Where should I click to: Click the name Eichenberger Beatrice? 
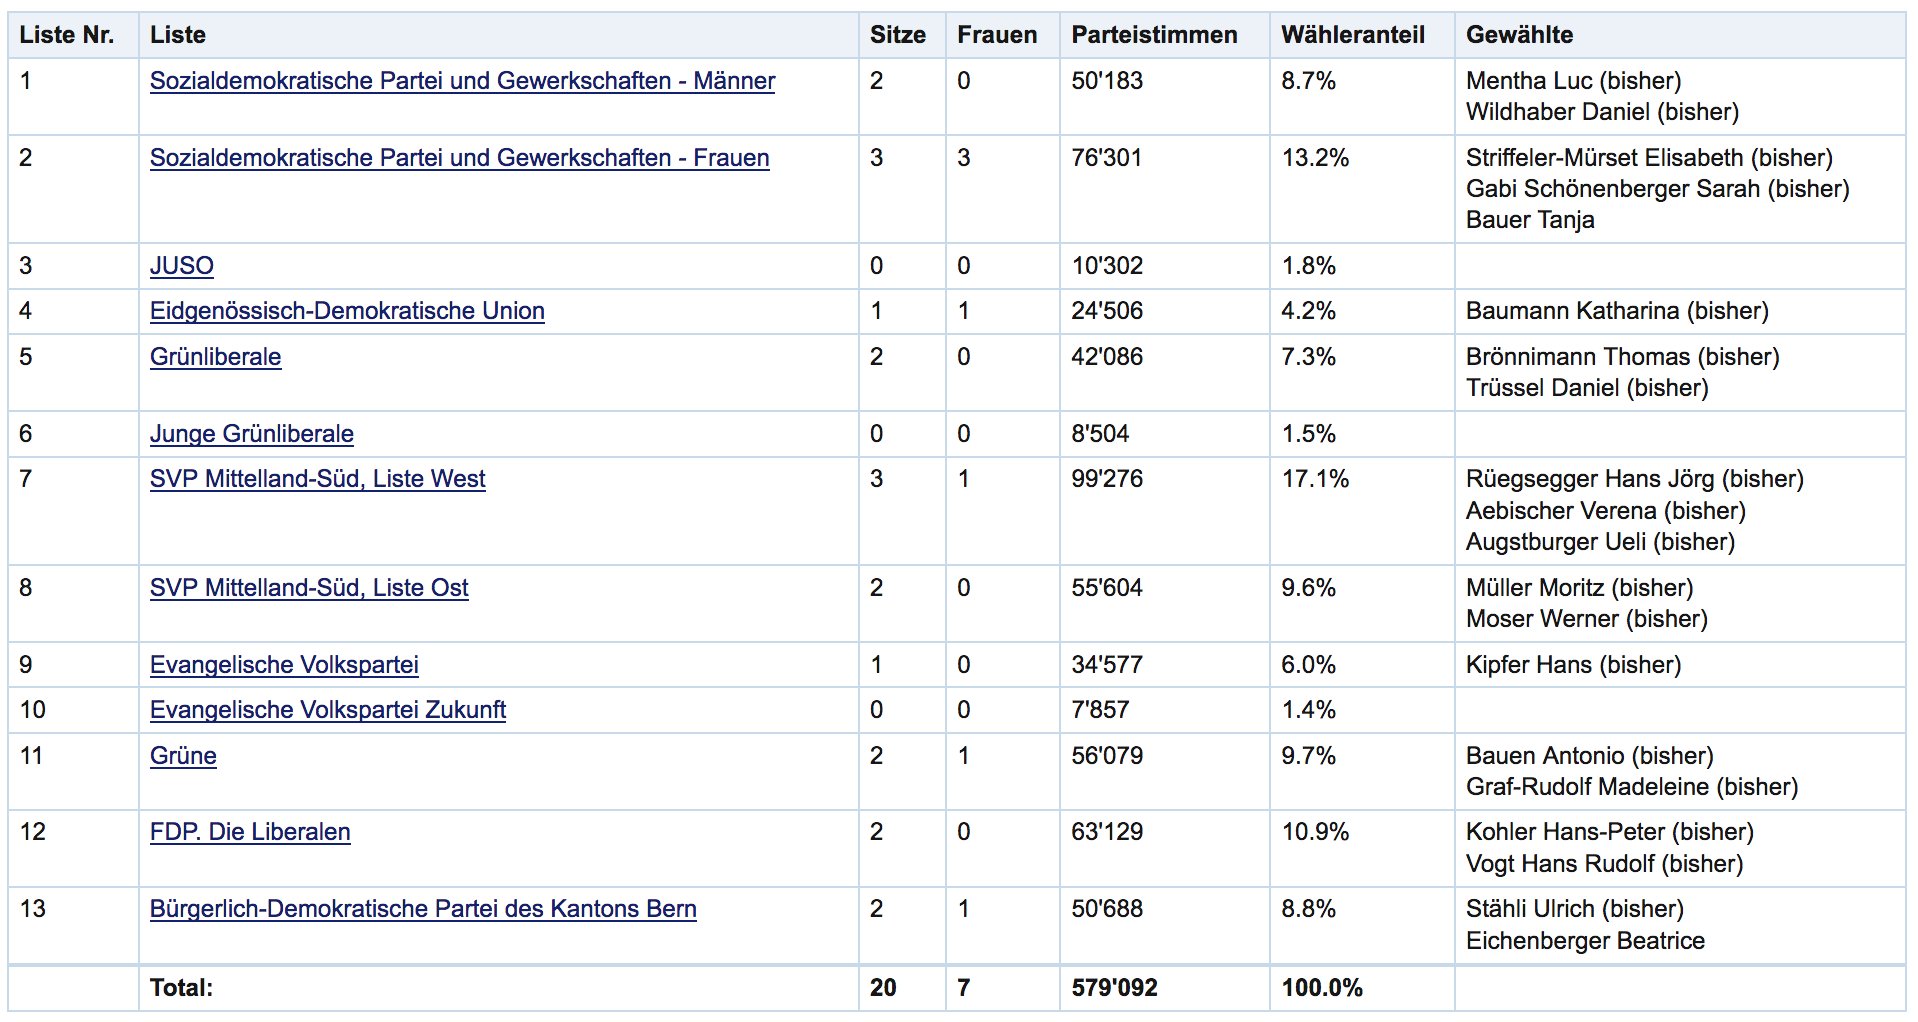[x=1586, y=941]
